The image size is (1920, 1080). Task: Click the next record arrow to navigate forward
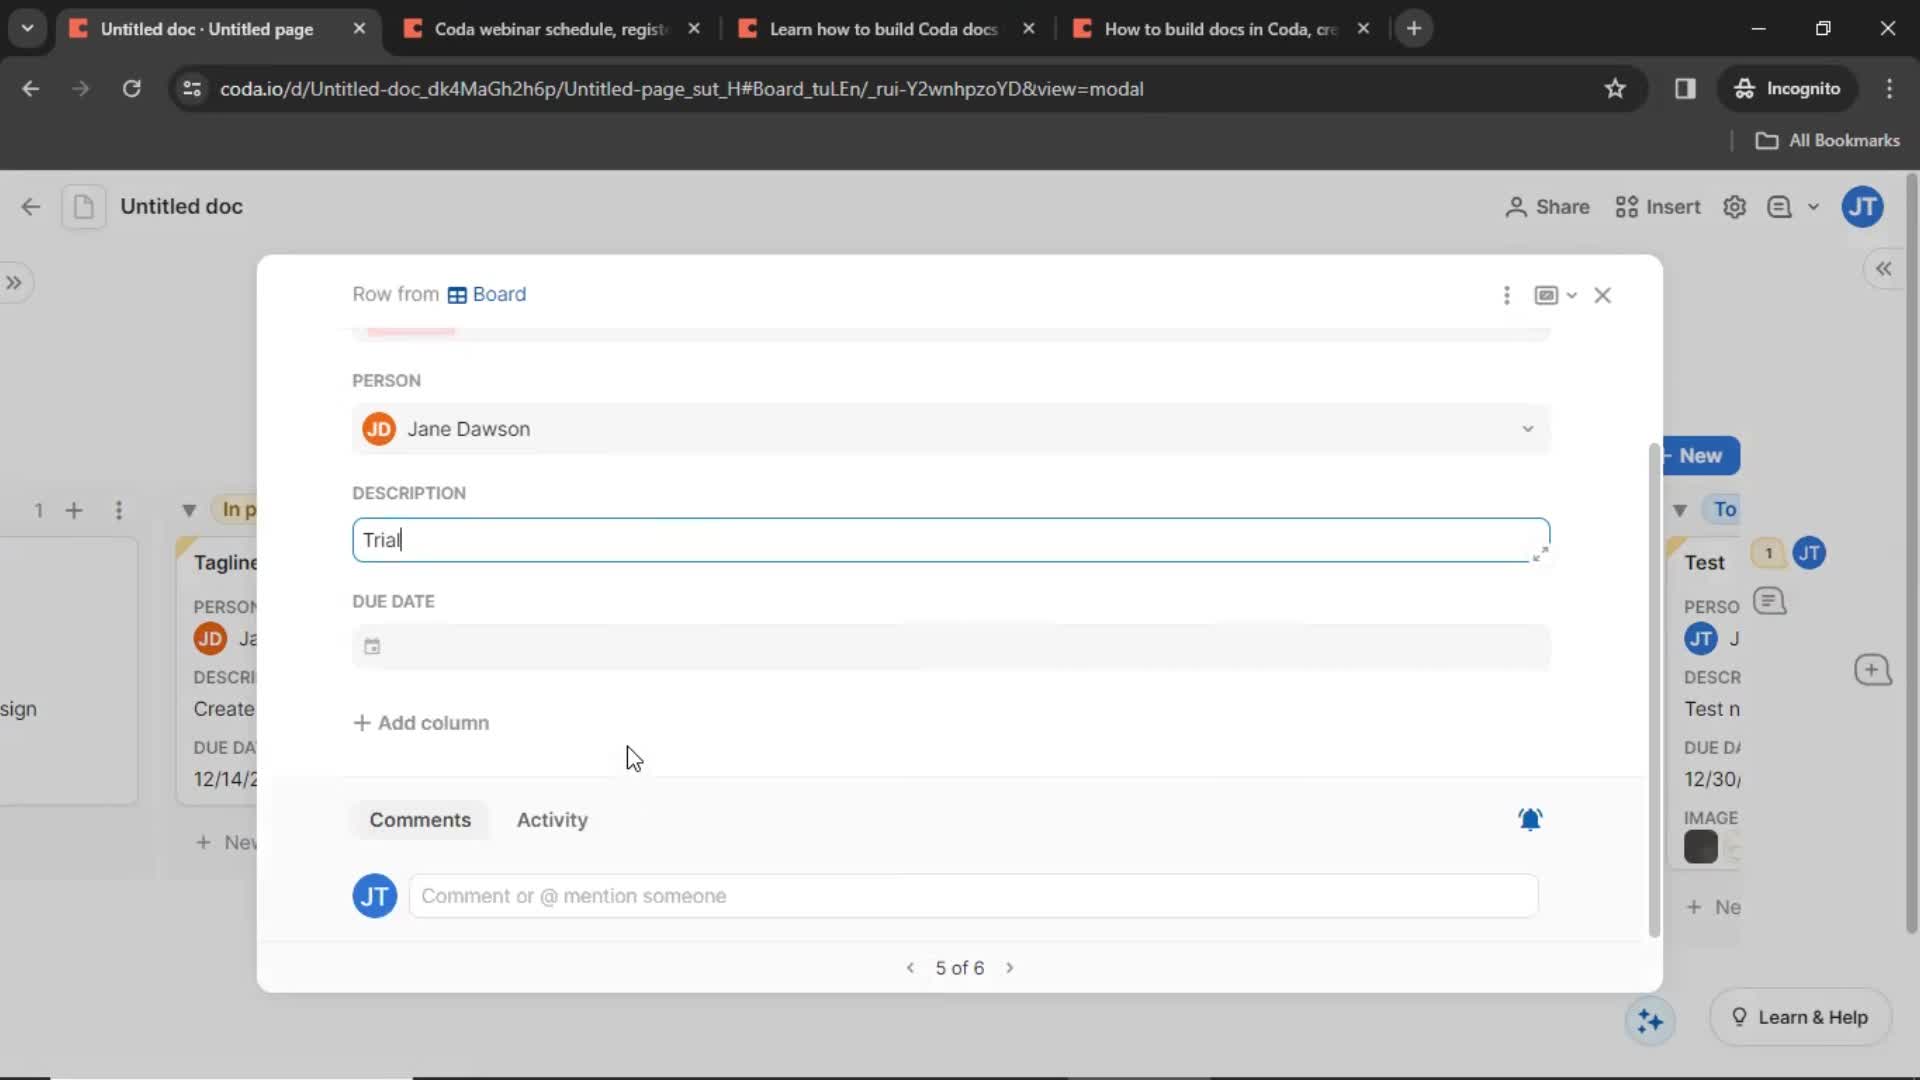click(1010, 967)
